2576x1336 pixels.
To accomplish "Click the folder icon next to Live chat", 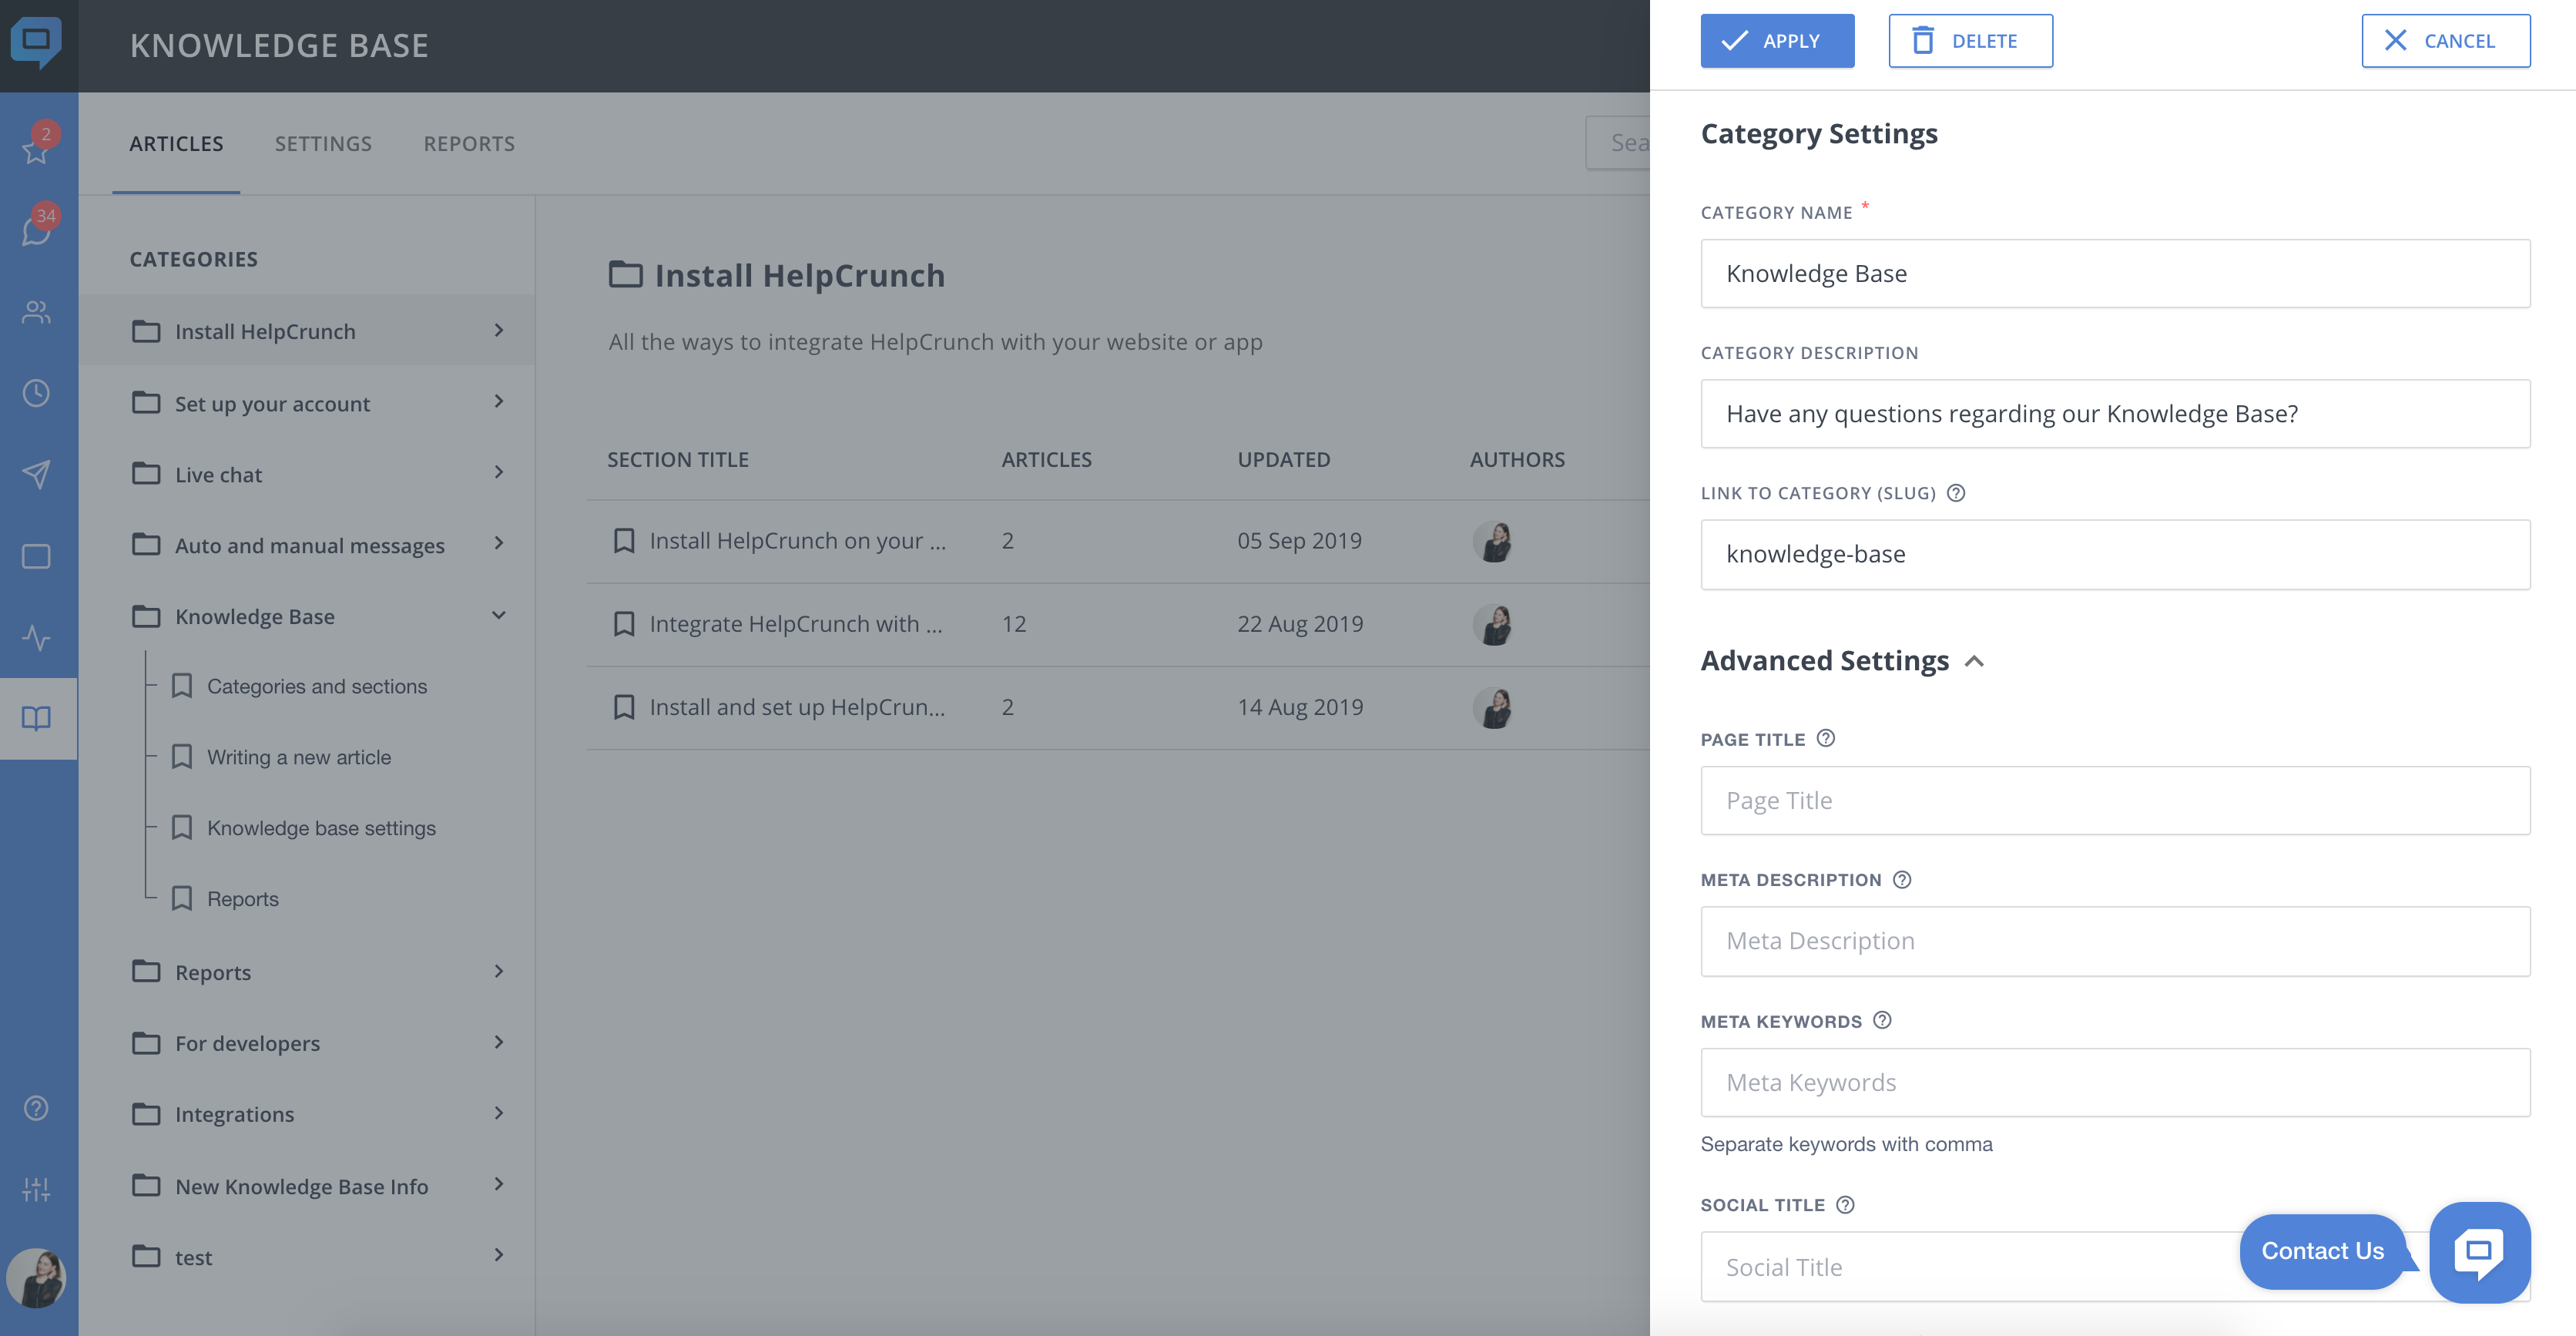I will click(146, 473).
